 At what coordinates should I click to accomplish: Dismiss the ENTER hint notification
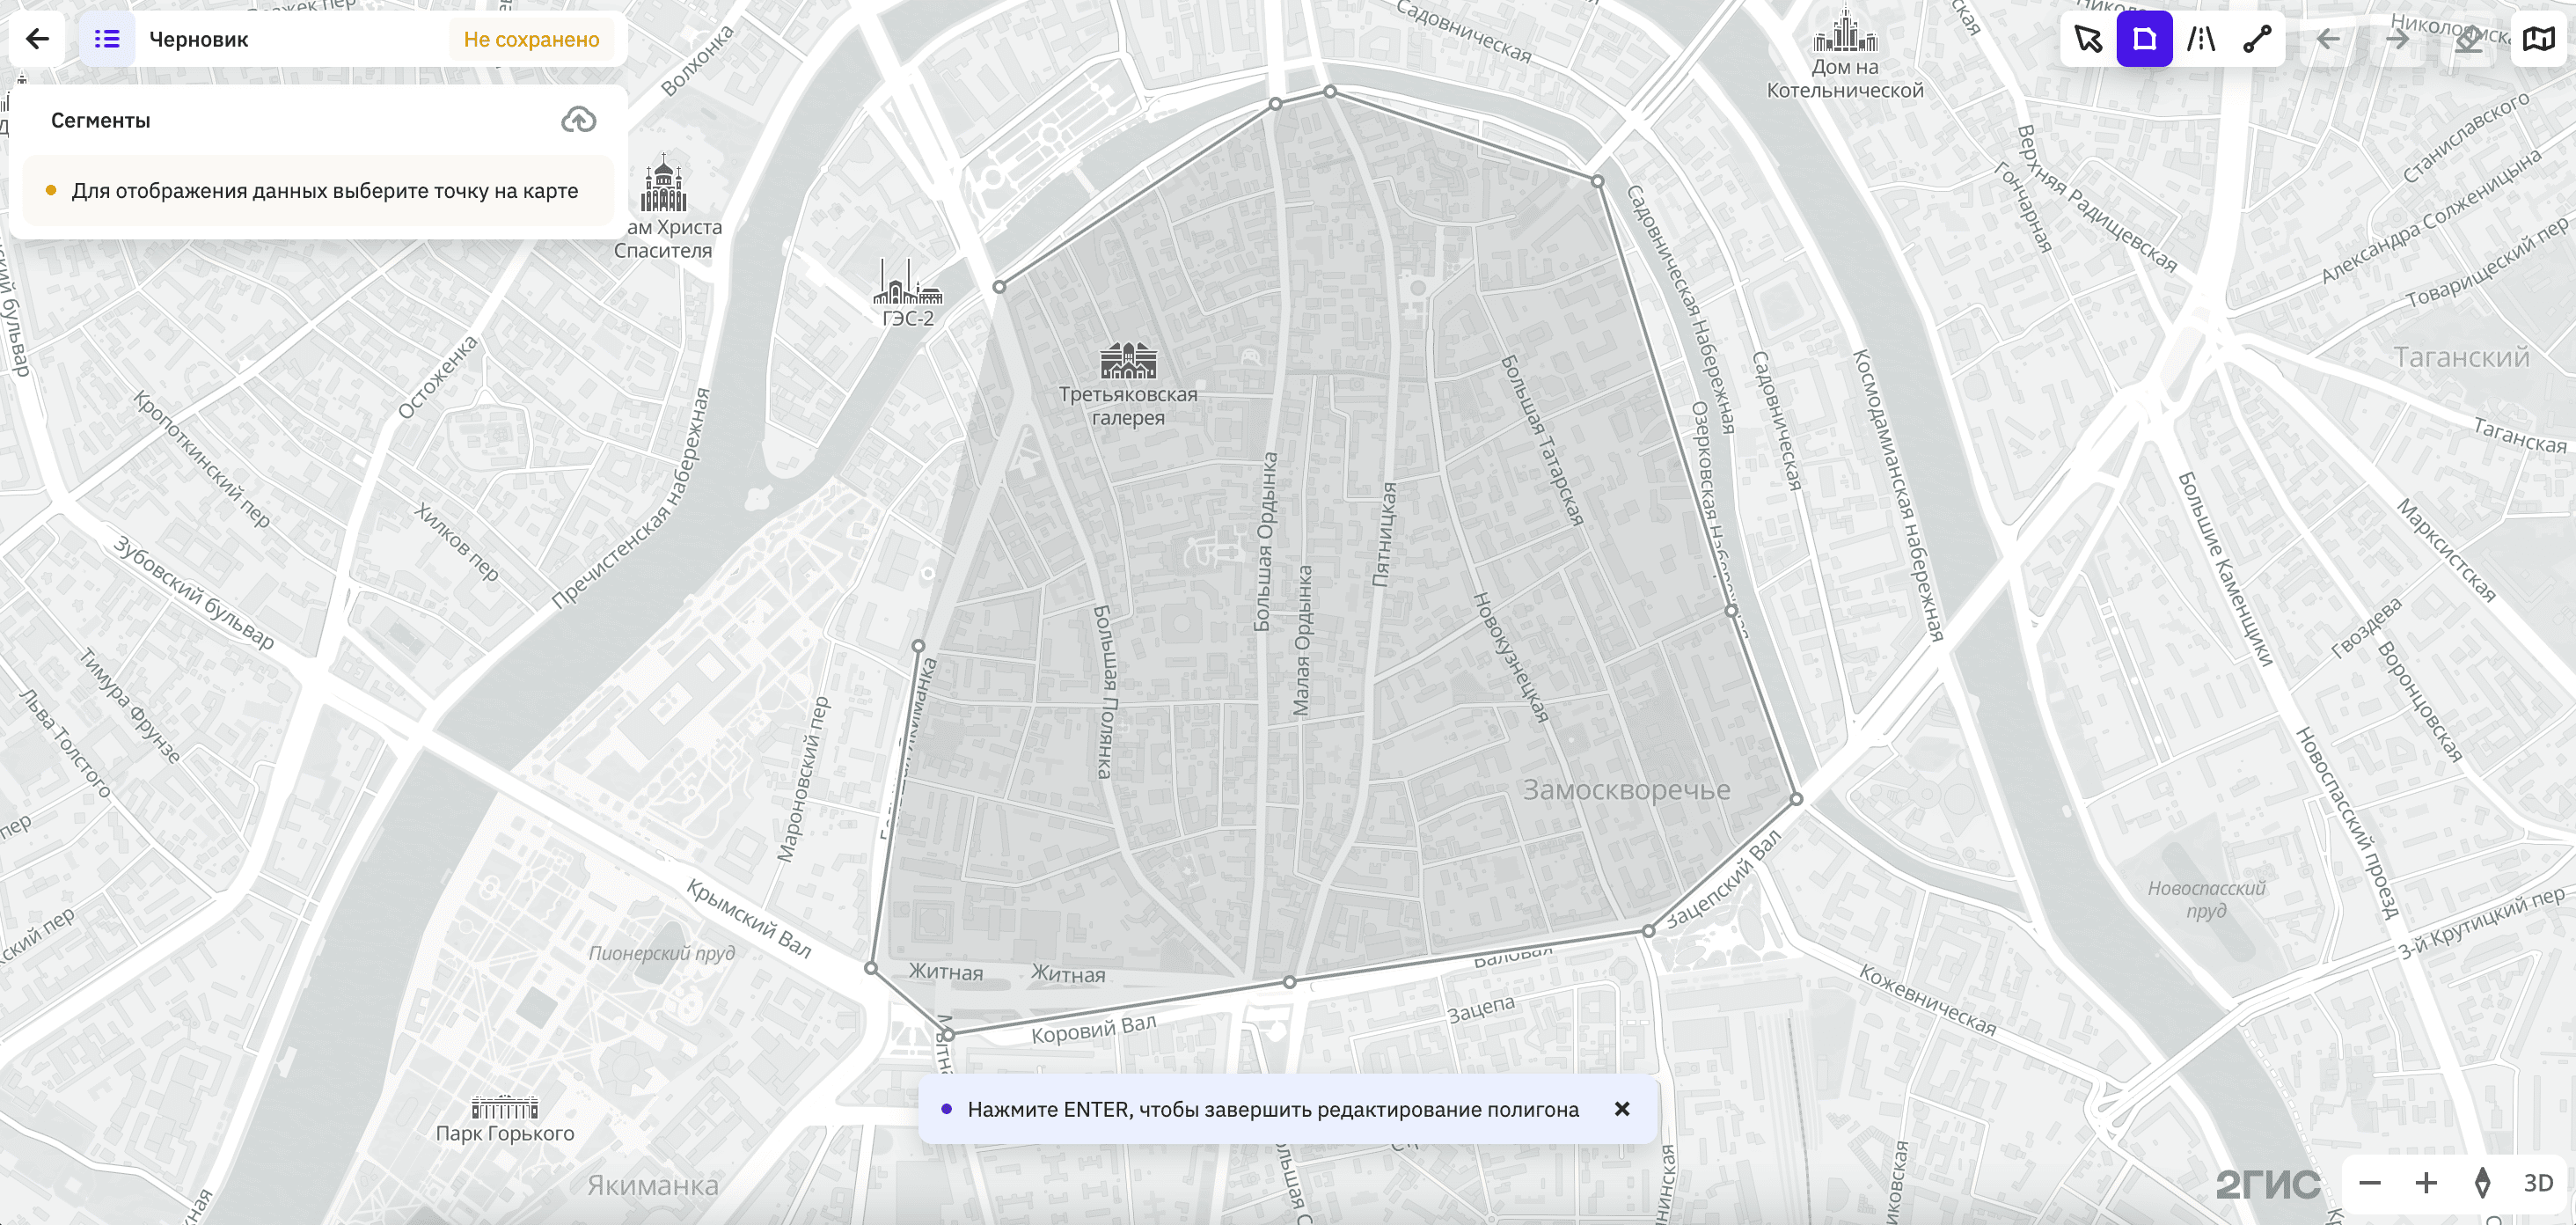click(x=1621, y=1109)
